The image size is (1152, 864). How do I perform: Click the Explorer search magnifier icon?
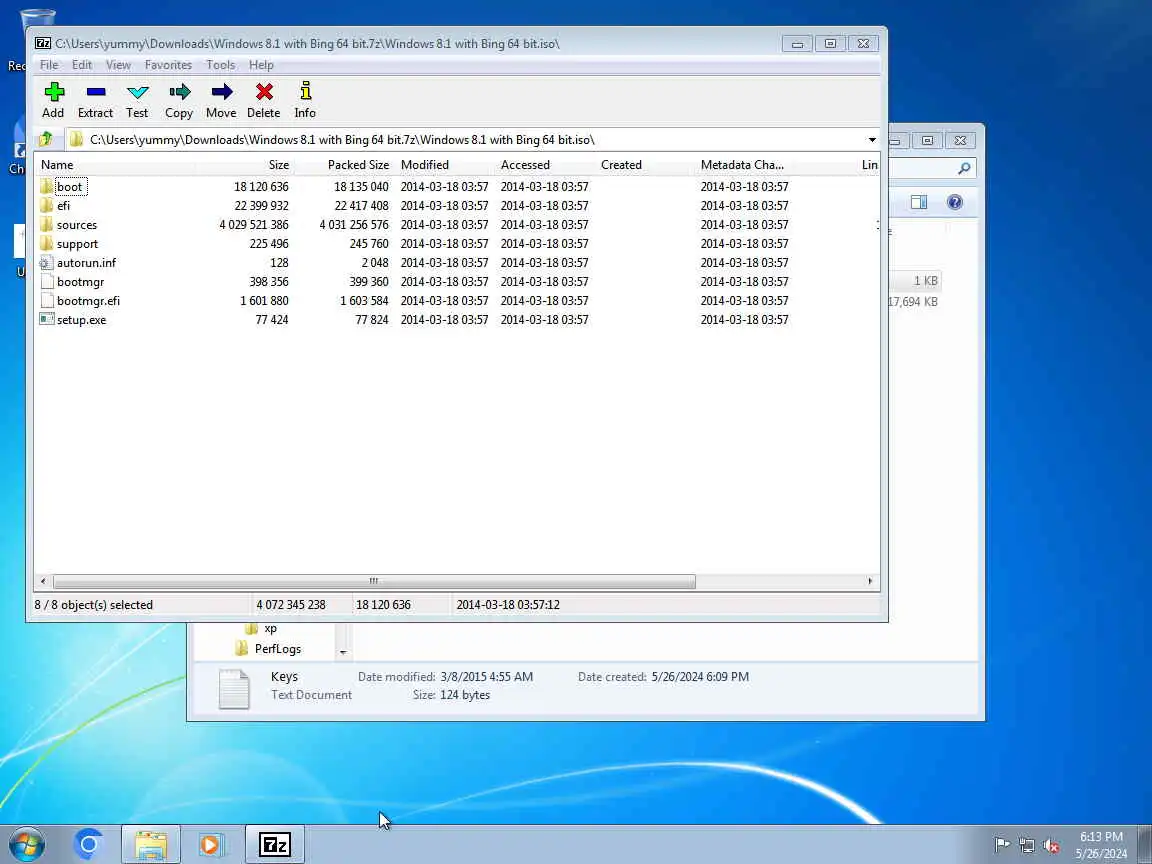pyautogui.click(x=964, y=168)
